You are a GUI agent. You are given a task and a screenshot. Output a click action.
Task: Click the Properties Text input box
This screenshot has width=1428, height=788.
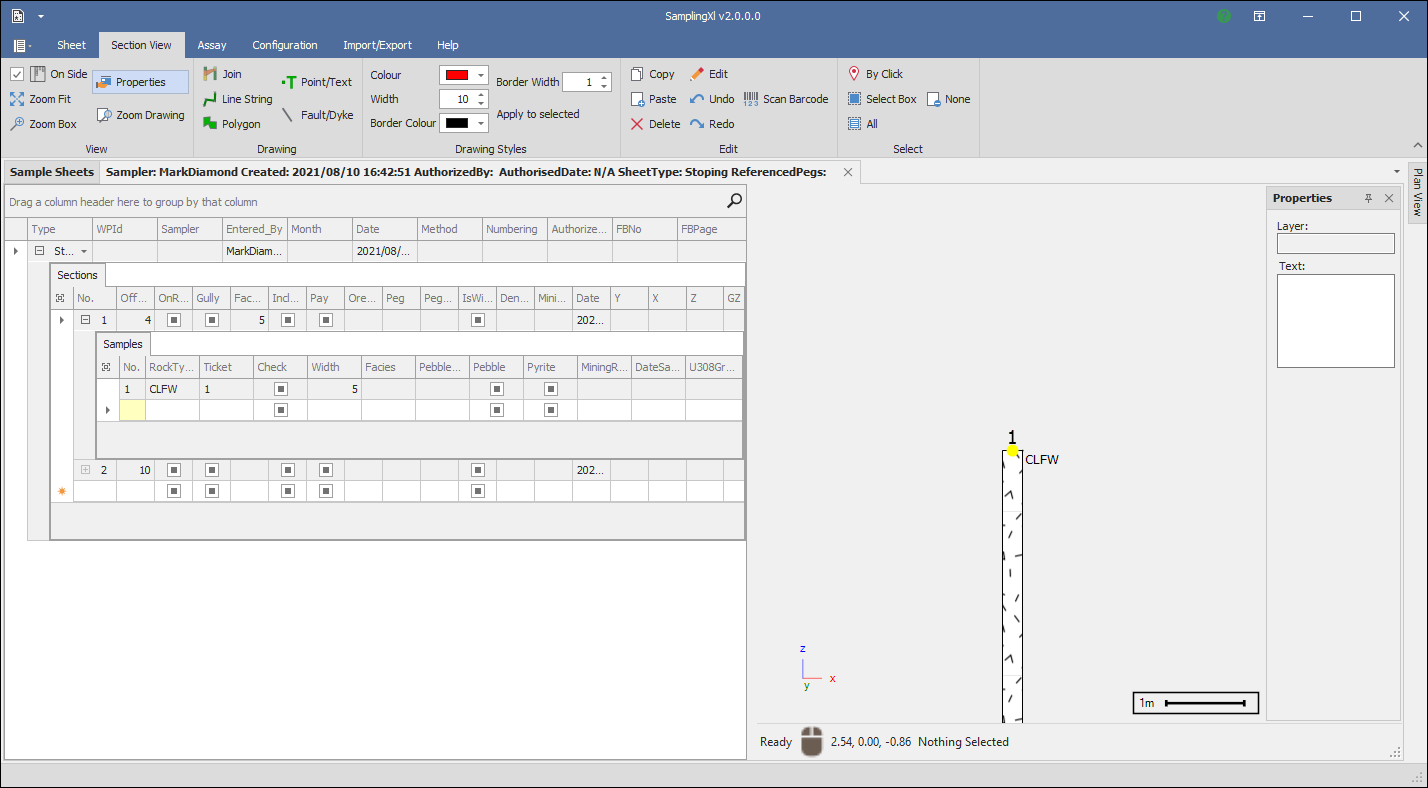tap(1335, 320)
